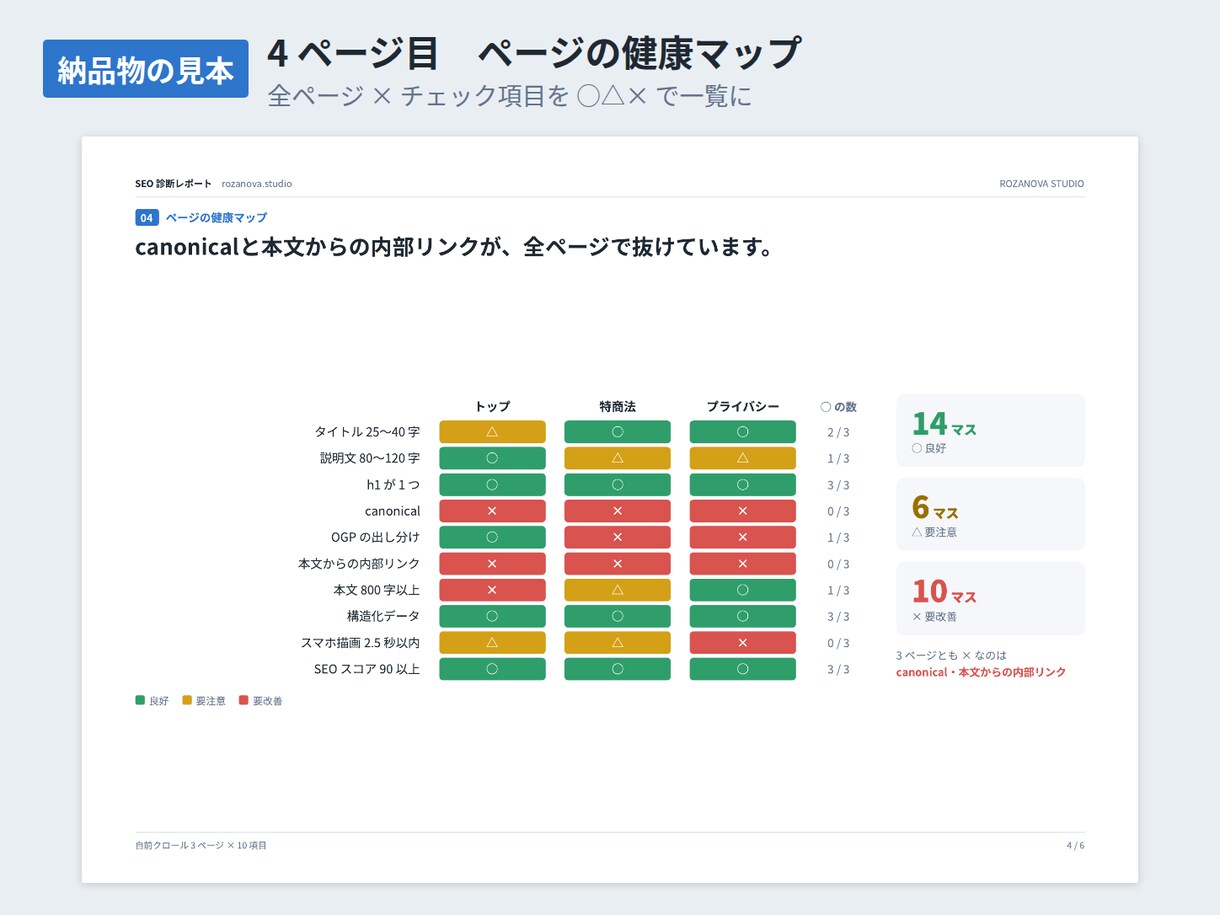Click the canonical row label
The image size is (1220, 915).
[x=392, y=511]
